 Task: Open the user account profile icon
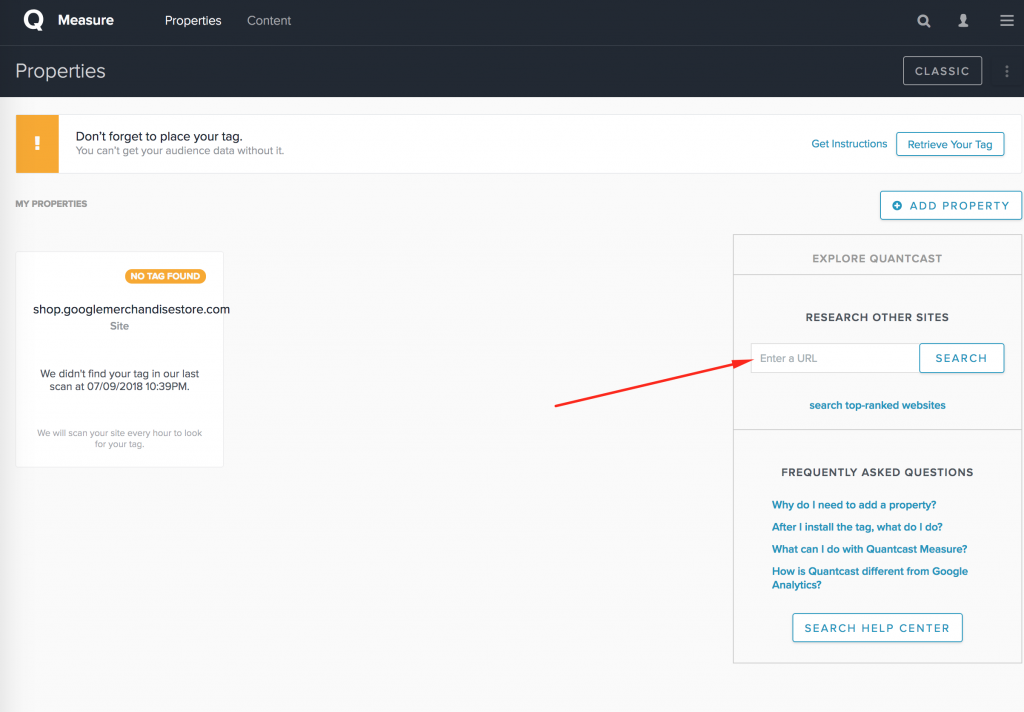click(964, 21)
